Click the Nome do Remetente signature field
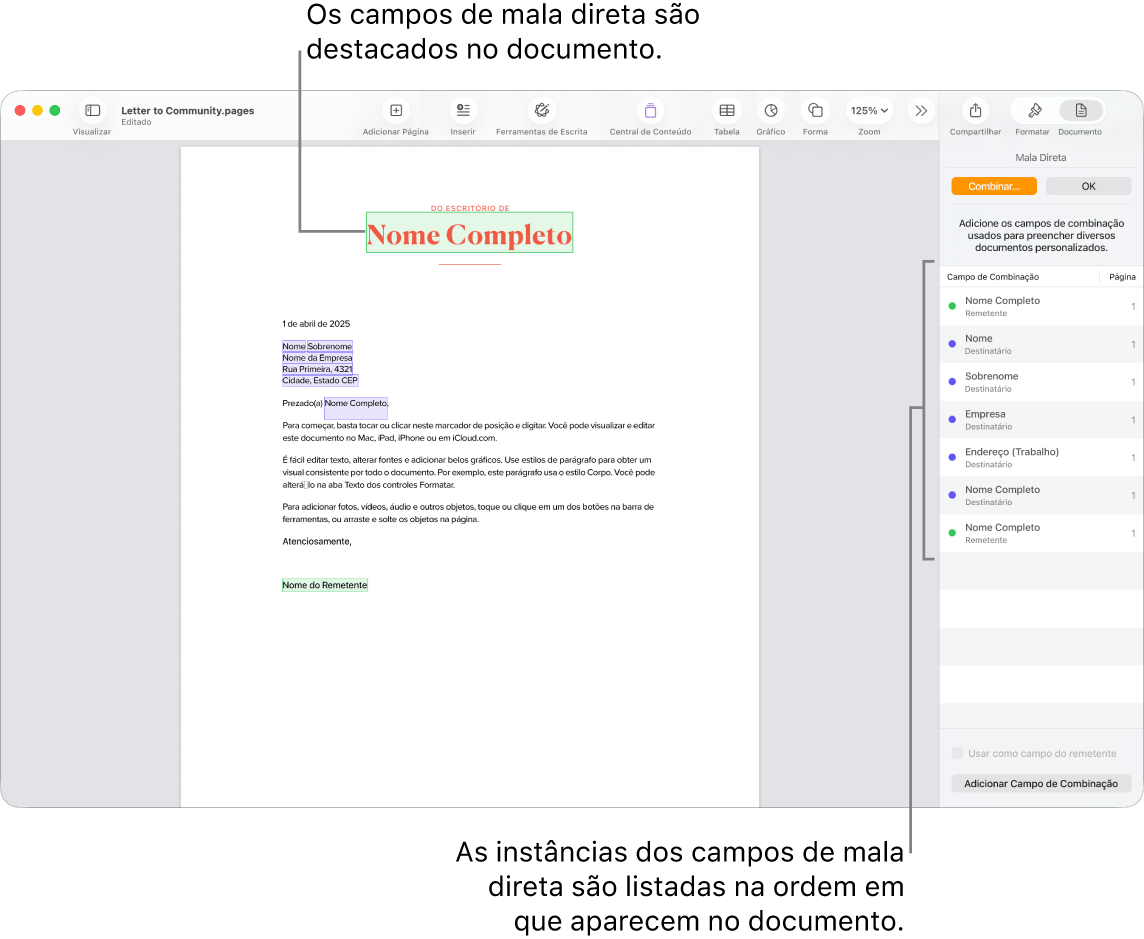The height and width of the screenshot is (939, 1144). [325, 585]
